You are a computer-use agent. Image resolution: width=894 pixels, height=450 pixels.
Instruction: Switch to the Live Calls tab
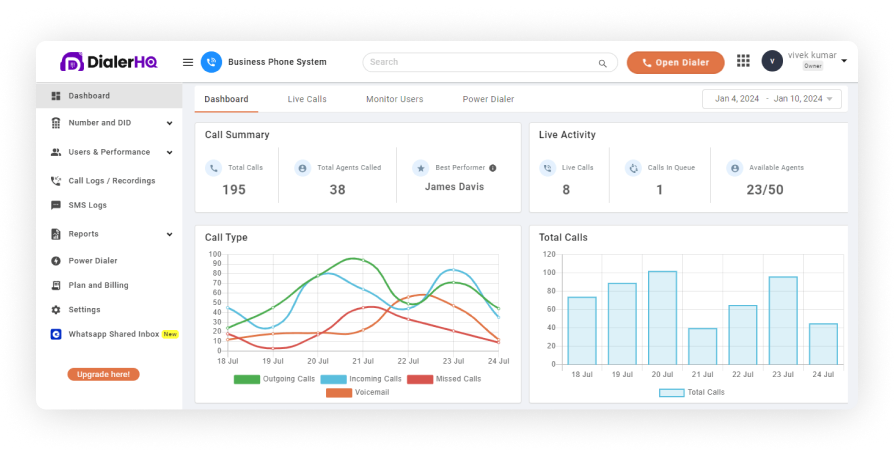point(307,99)
